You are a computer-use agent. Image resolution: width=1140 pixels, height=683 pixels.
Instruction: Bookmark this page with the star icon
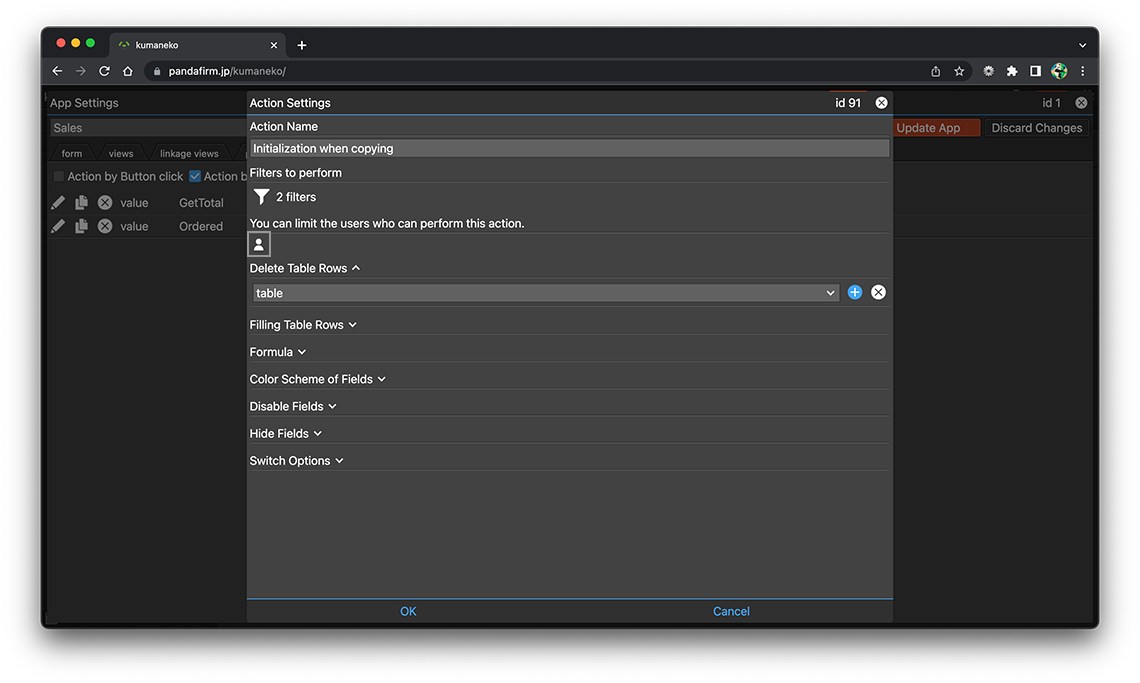pos(959,71)
